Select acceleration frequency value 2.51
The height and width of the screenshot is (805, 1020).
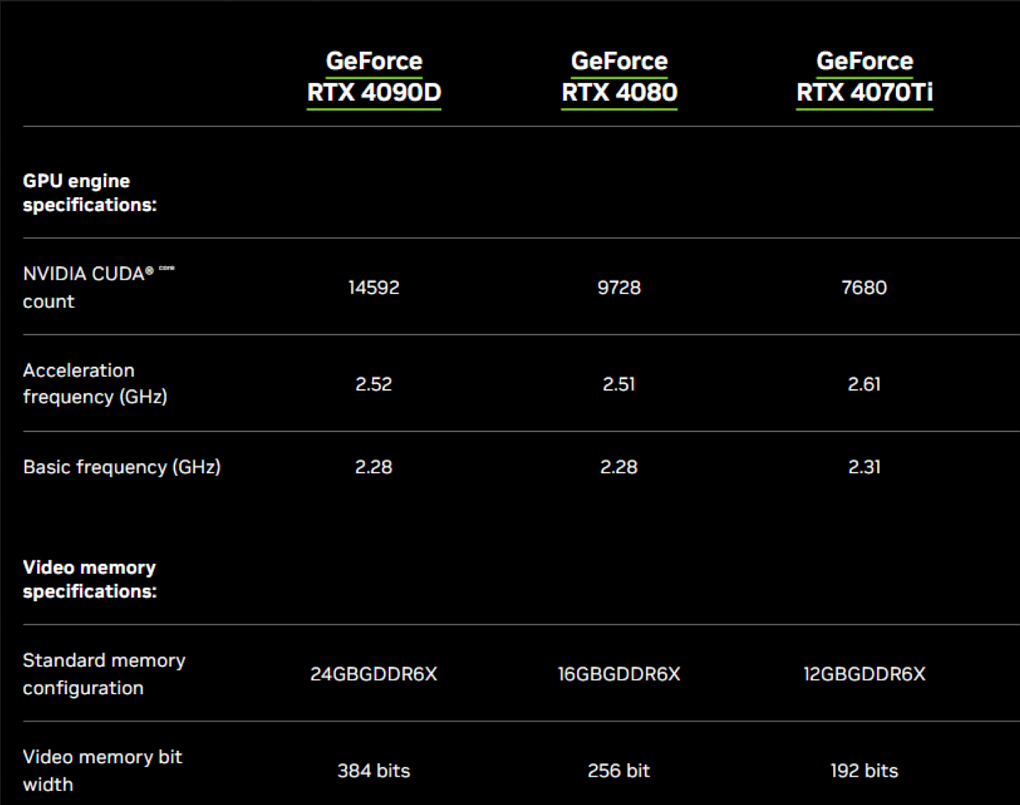[x=619, y=384]
